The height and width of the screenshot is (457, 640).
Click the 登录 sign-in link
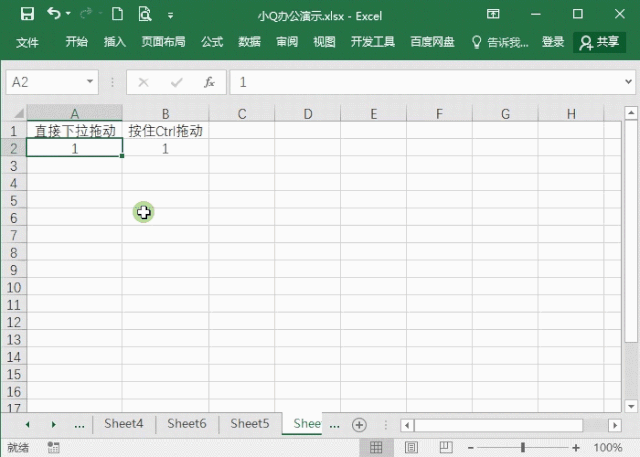pos(553,42)
